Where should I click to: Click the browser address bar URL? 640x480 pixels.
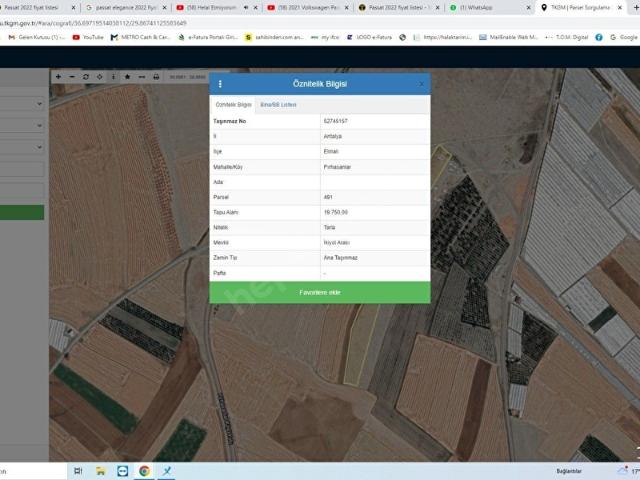(93, 23)
